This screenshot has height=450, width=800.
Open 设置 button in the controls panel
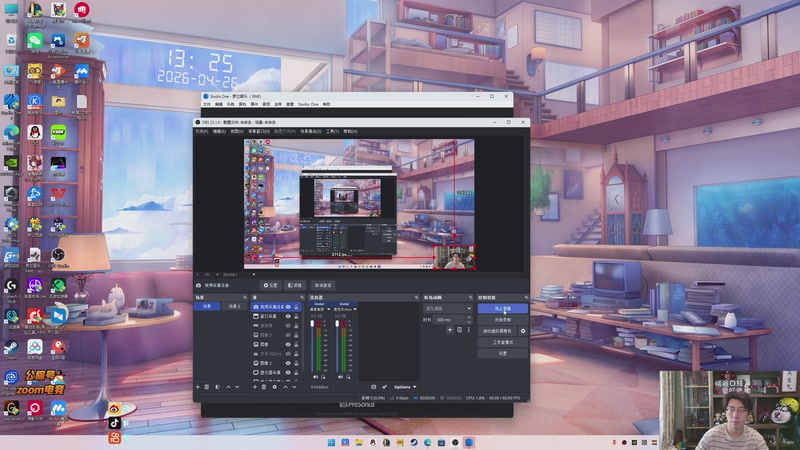(503, 354)
